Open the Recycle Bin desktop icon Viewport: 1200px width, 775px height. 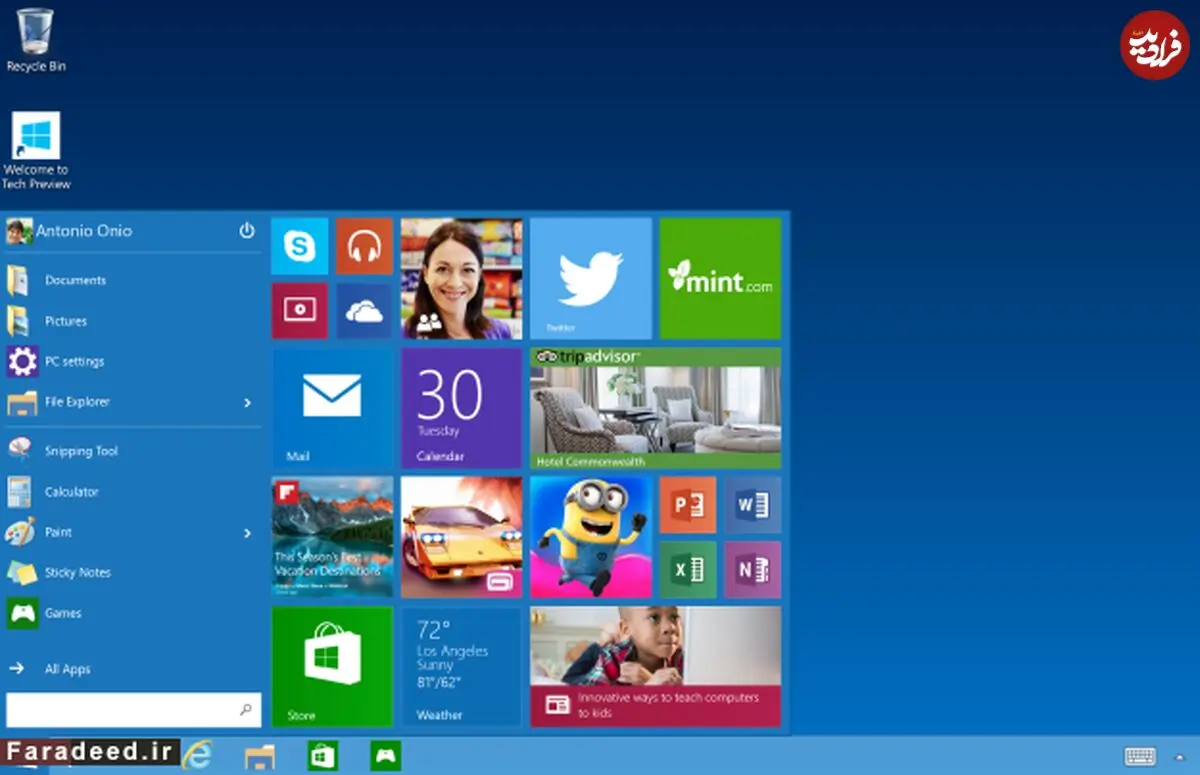click(36, 40)
